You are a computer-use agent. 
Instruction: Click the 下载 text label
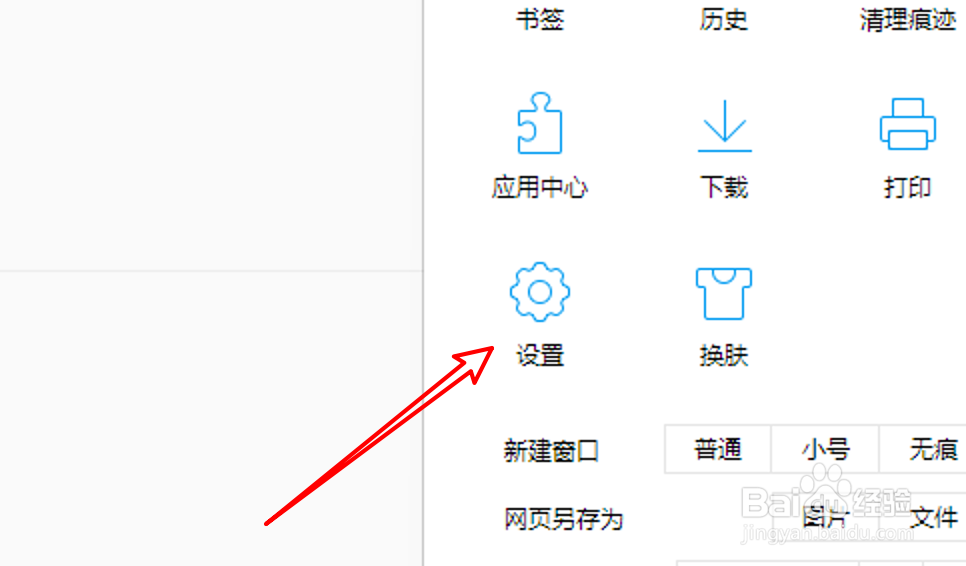[x=724, y=187]
